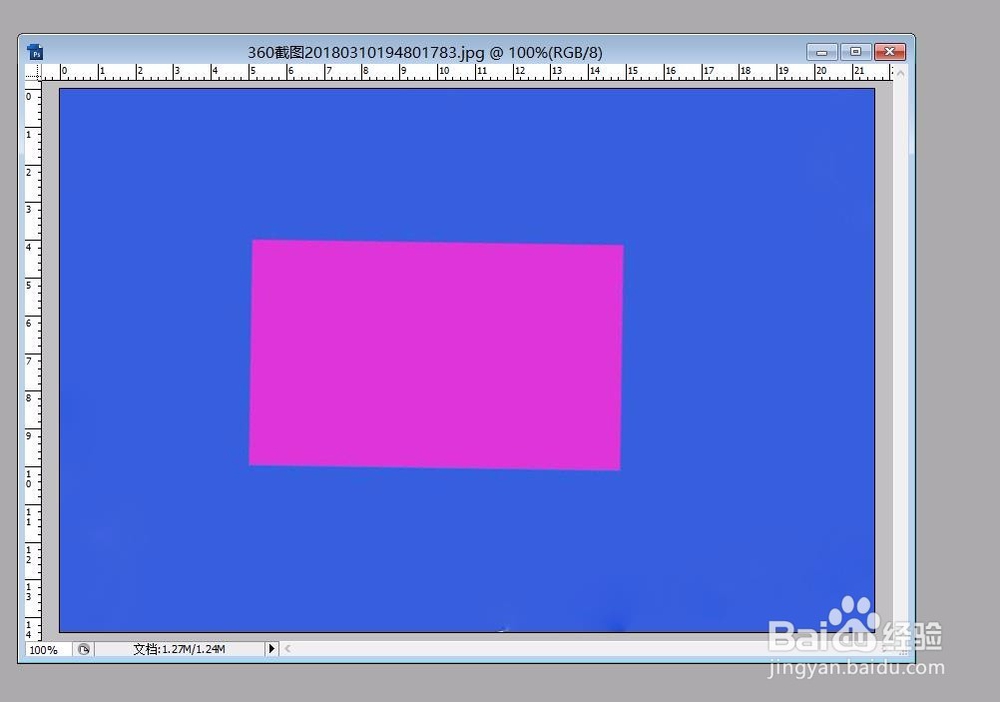Open the status bar info flyout arrow
Viewport: 1000px width, 702px height.
tap(272, 649)
